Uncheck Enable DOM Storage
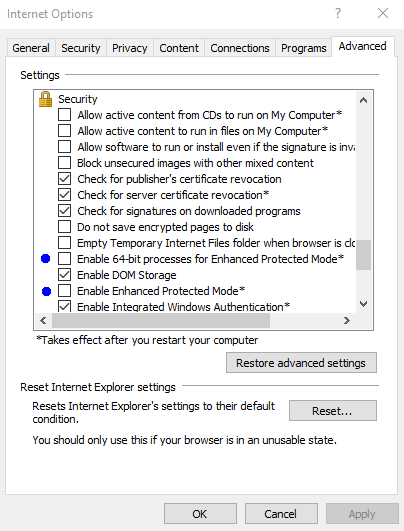Image resolution: width=404 pixels, height=531 pixels. coord(64,275)
